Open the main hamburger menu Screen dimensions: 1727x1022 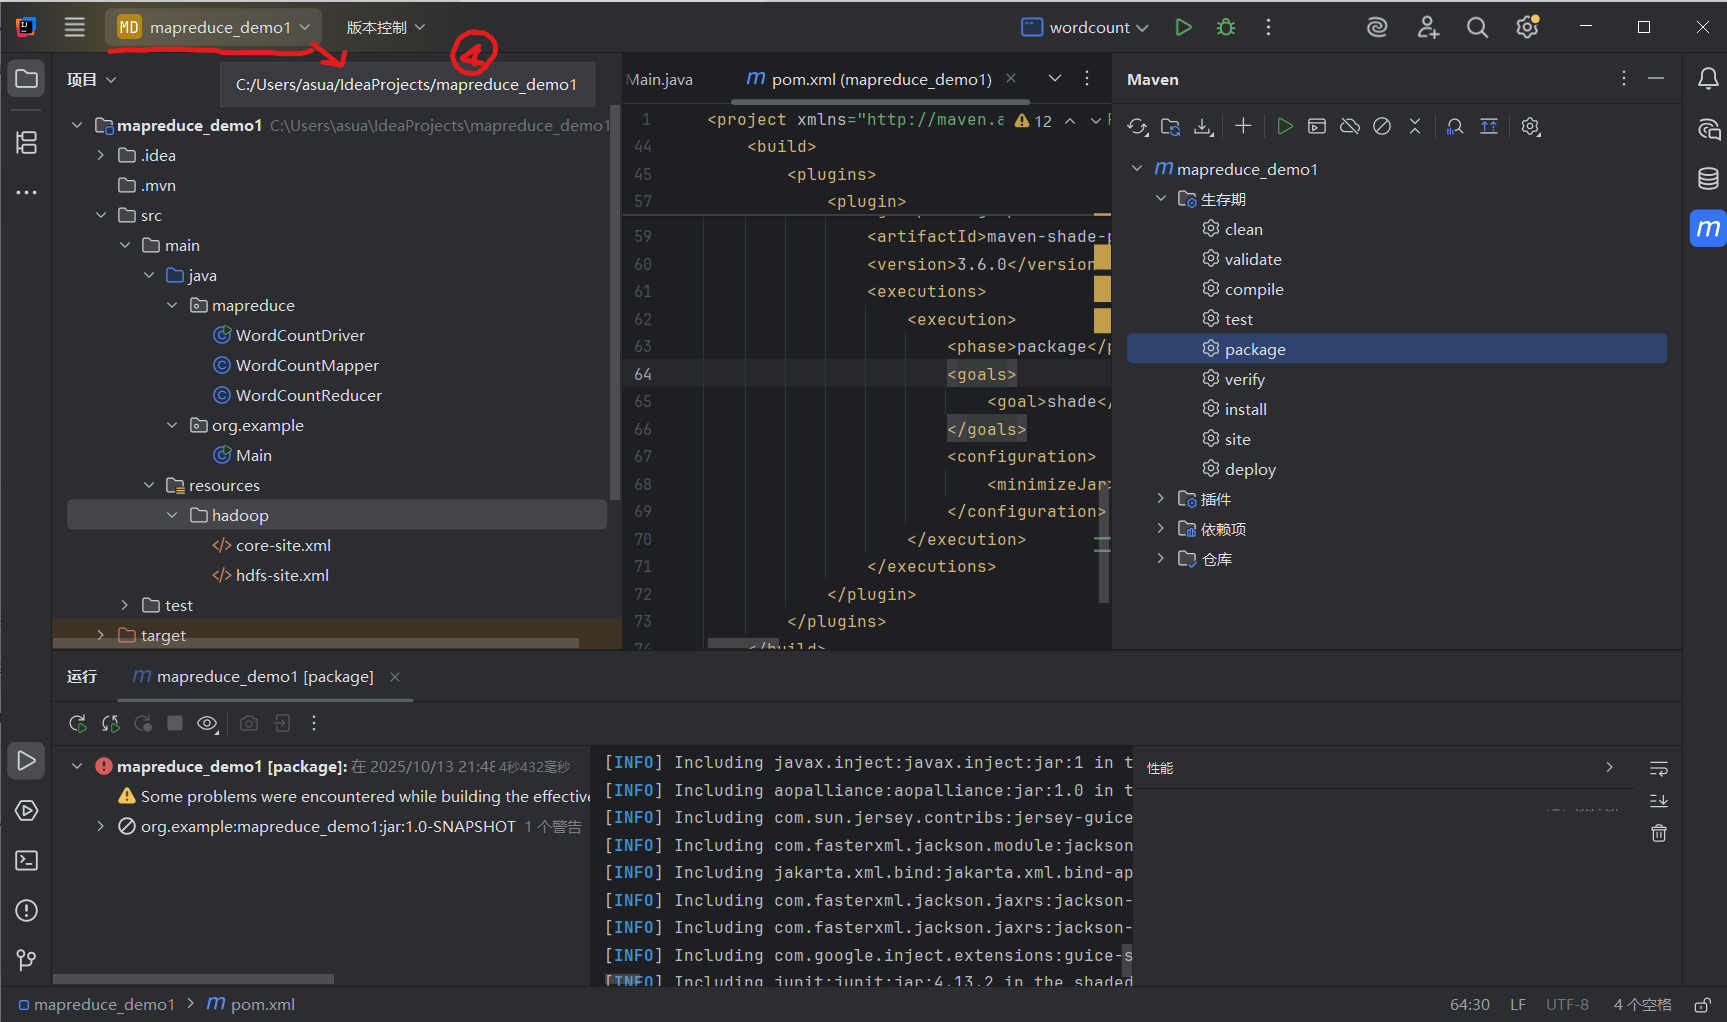point(74,27)
